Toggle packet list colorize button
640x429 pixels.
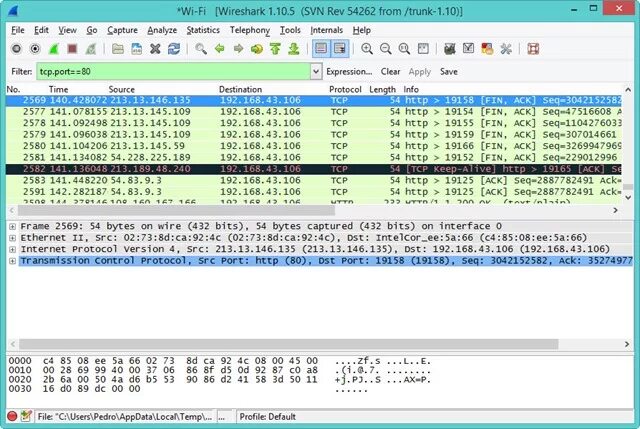(x=321, y=49)
